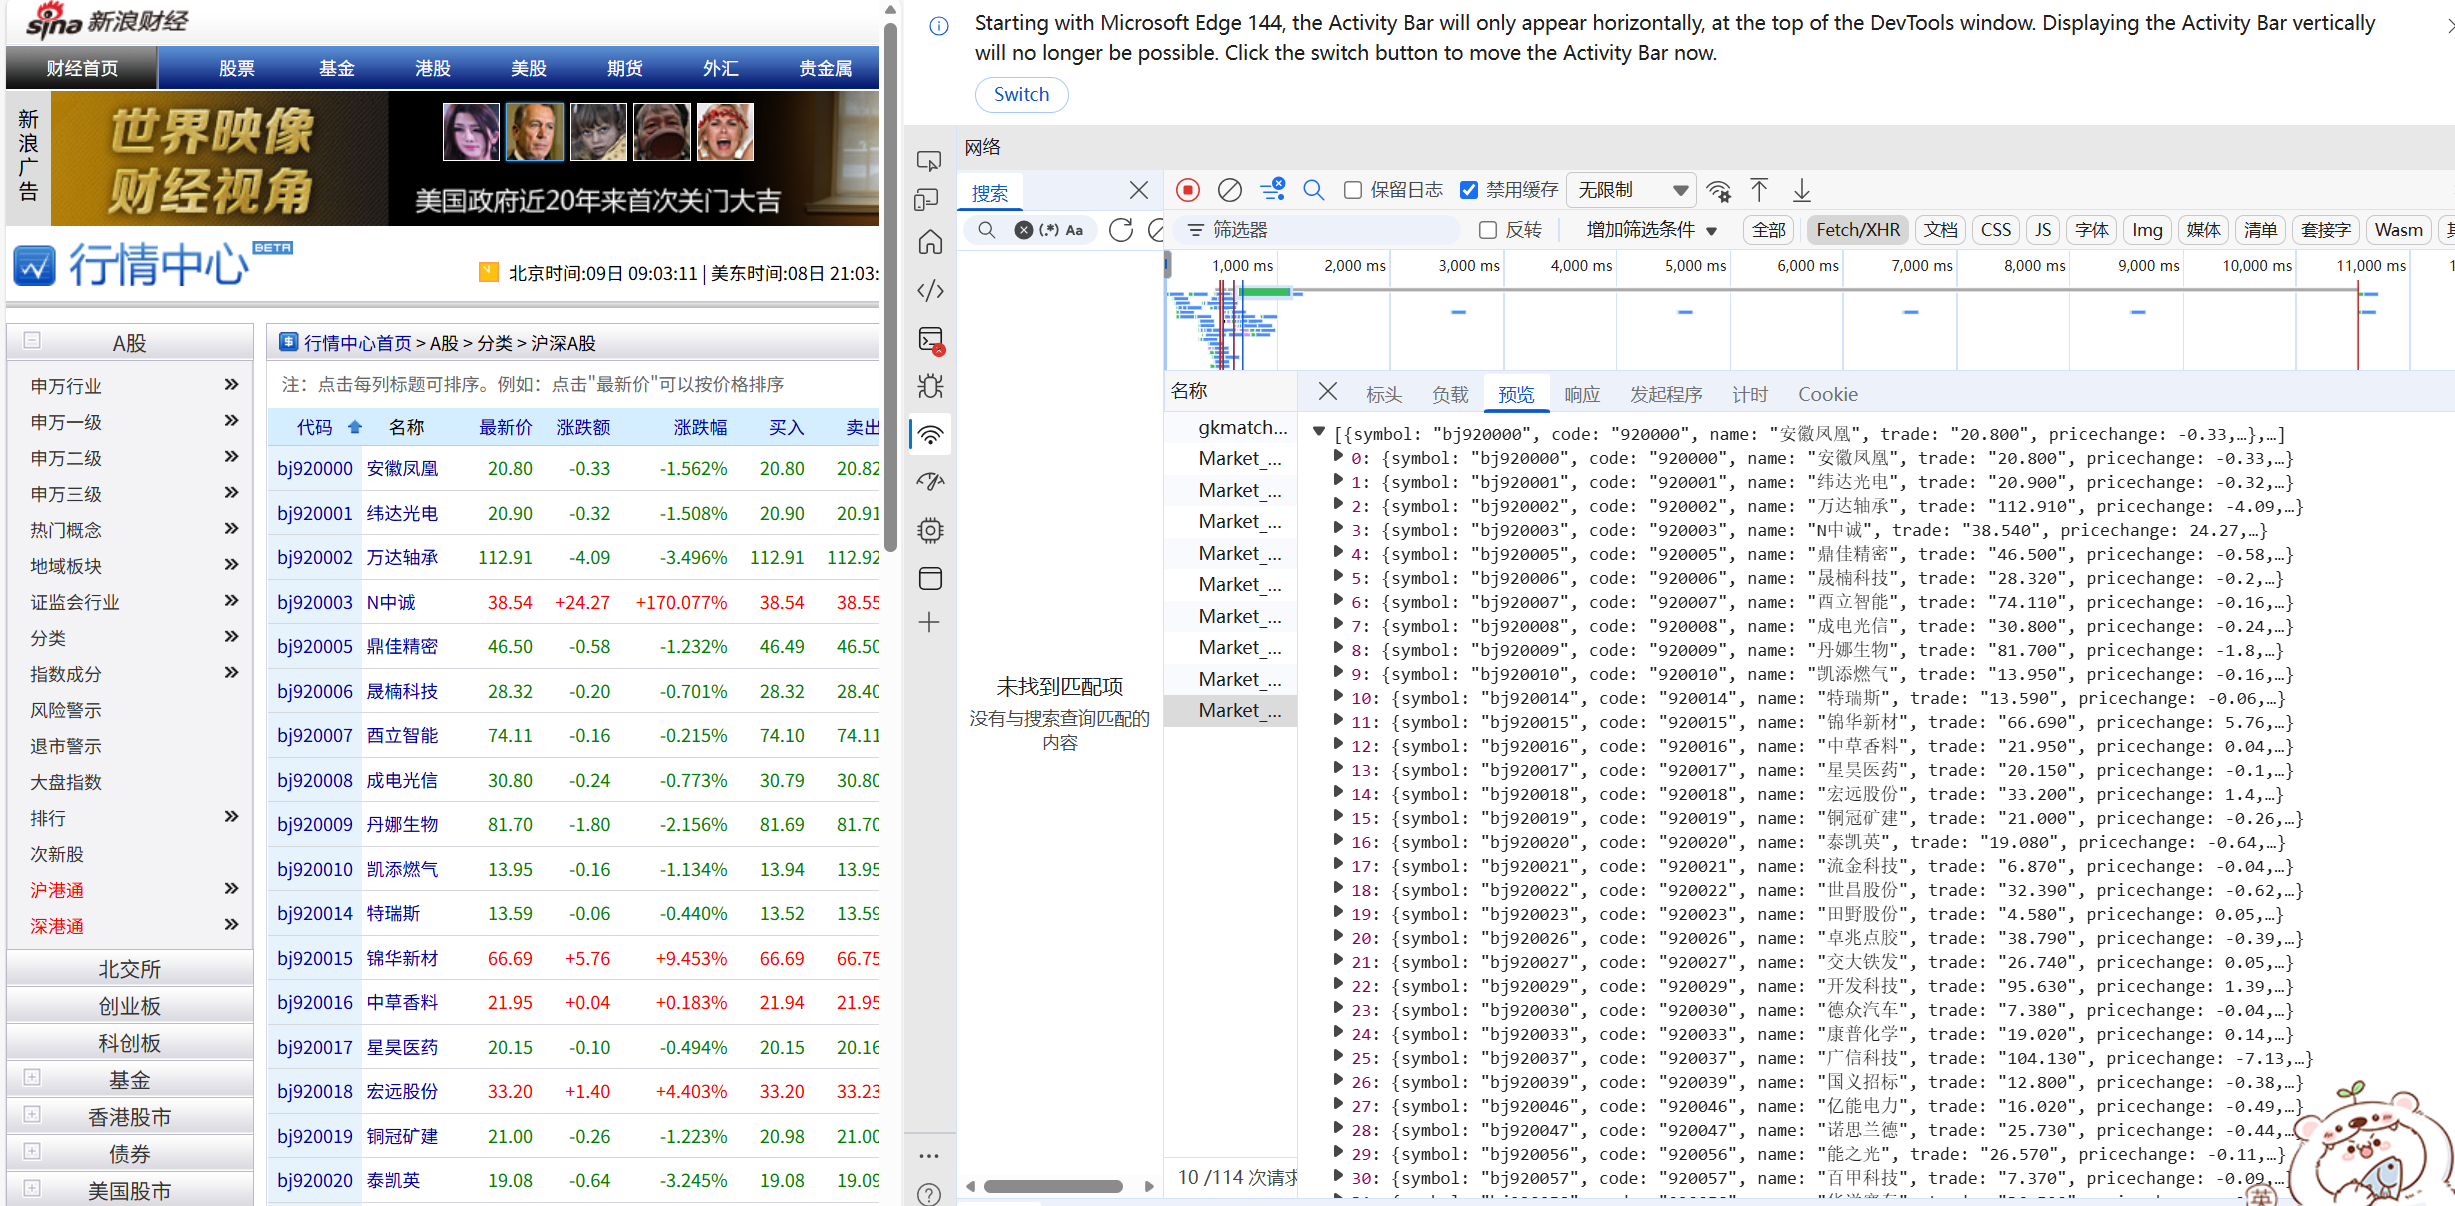Toggle device emulation in DevTools sidebar

928,200
